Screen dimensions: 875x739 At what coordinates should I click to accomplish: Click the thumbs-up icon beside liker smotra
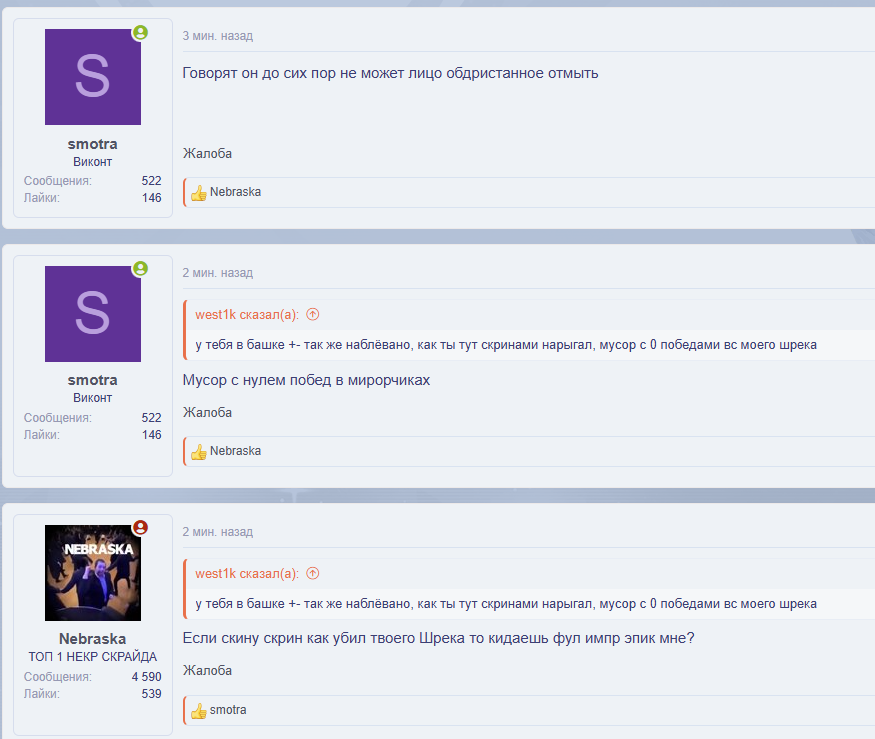(x=198, y=711)
